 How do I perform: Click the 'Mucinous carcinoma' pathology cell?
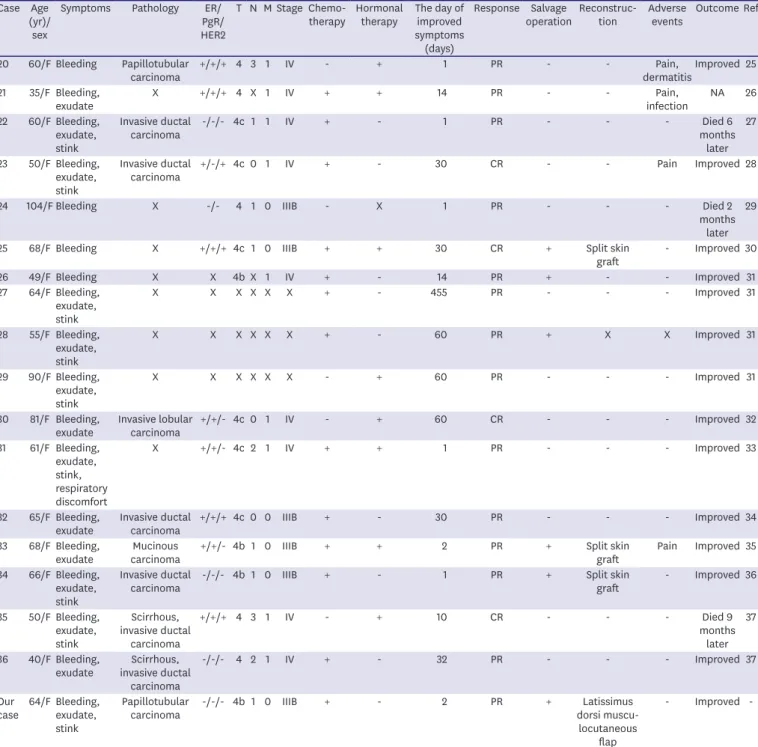(x=155, y=553)
